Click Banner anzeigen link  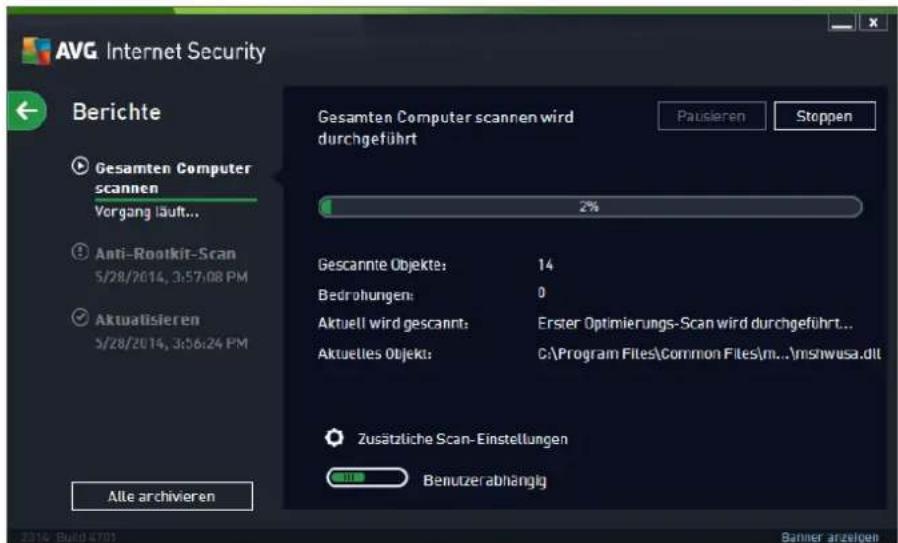tap(830, 537)
